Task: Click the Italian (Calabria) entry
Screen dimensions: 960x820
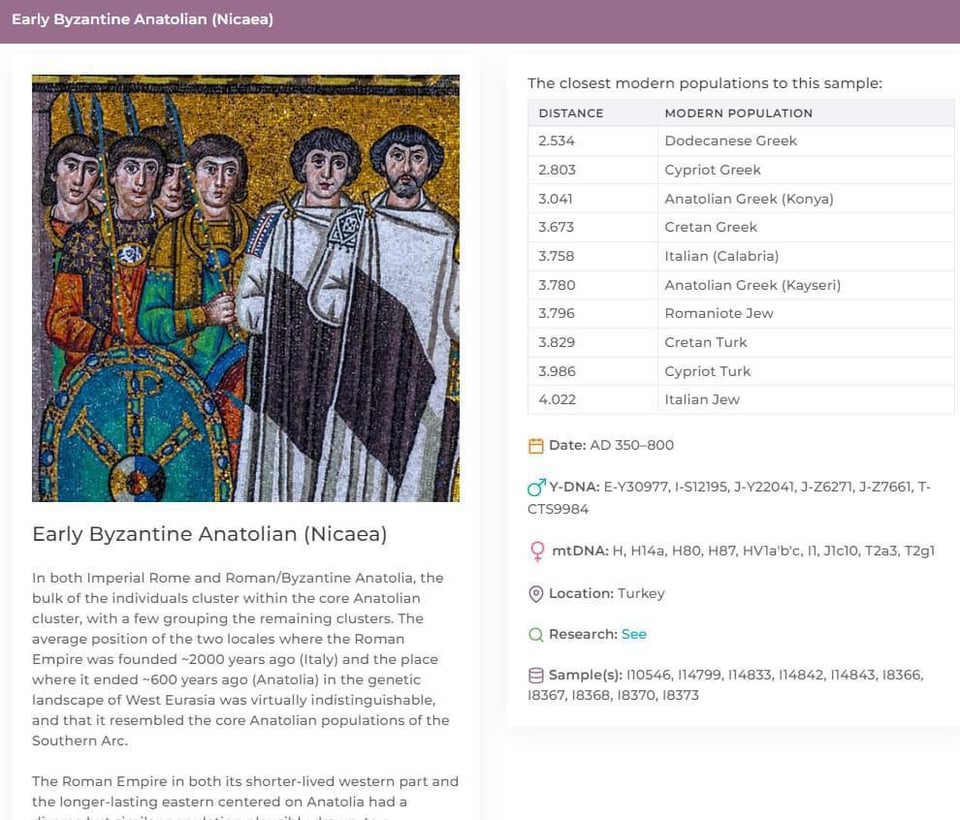Action: point(721,256)
